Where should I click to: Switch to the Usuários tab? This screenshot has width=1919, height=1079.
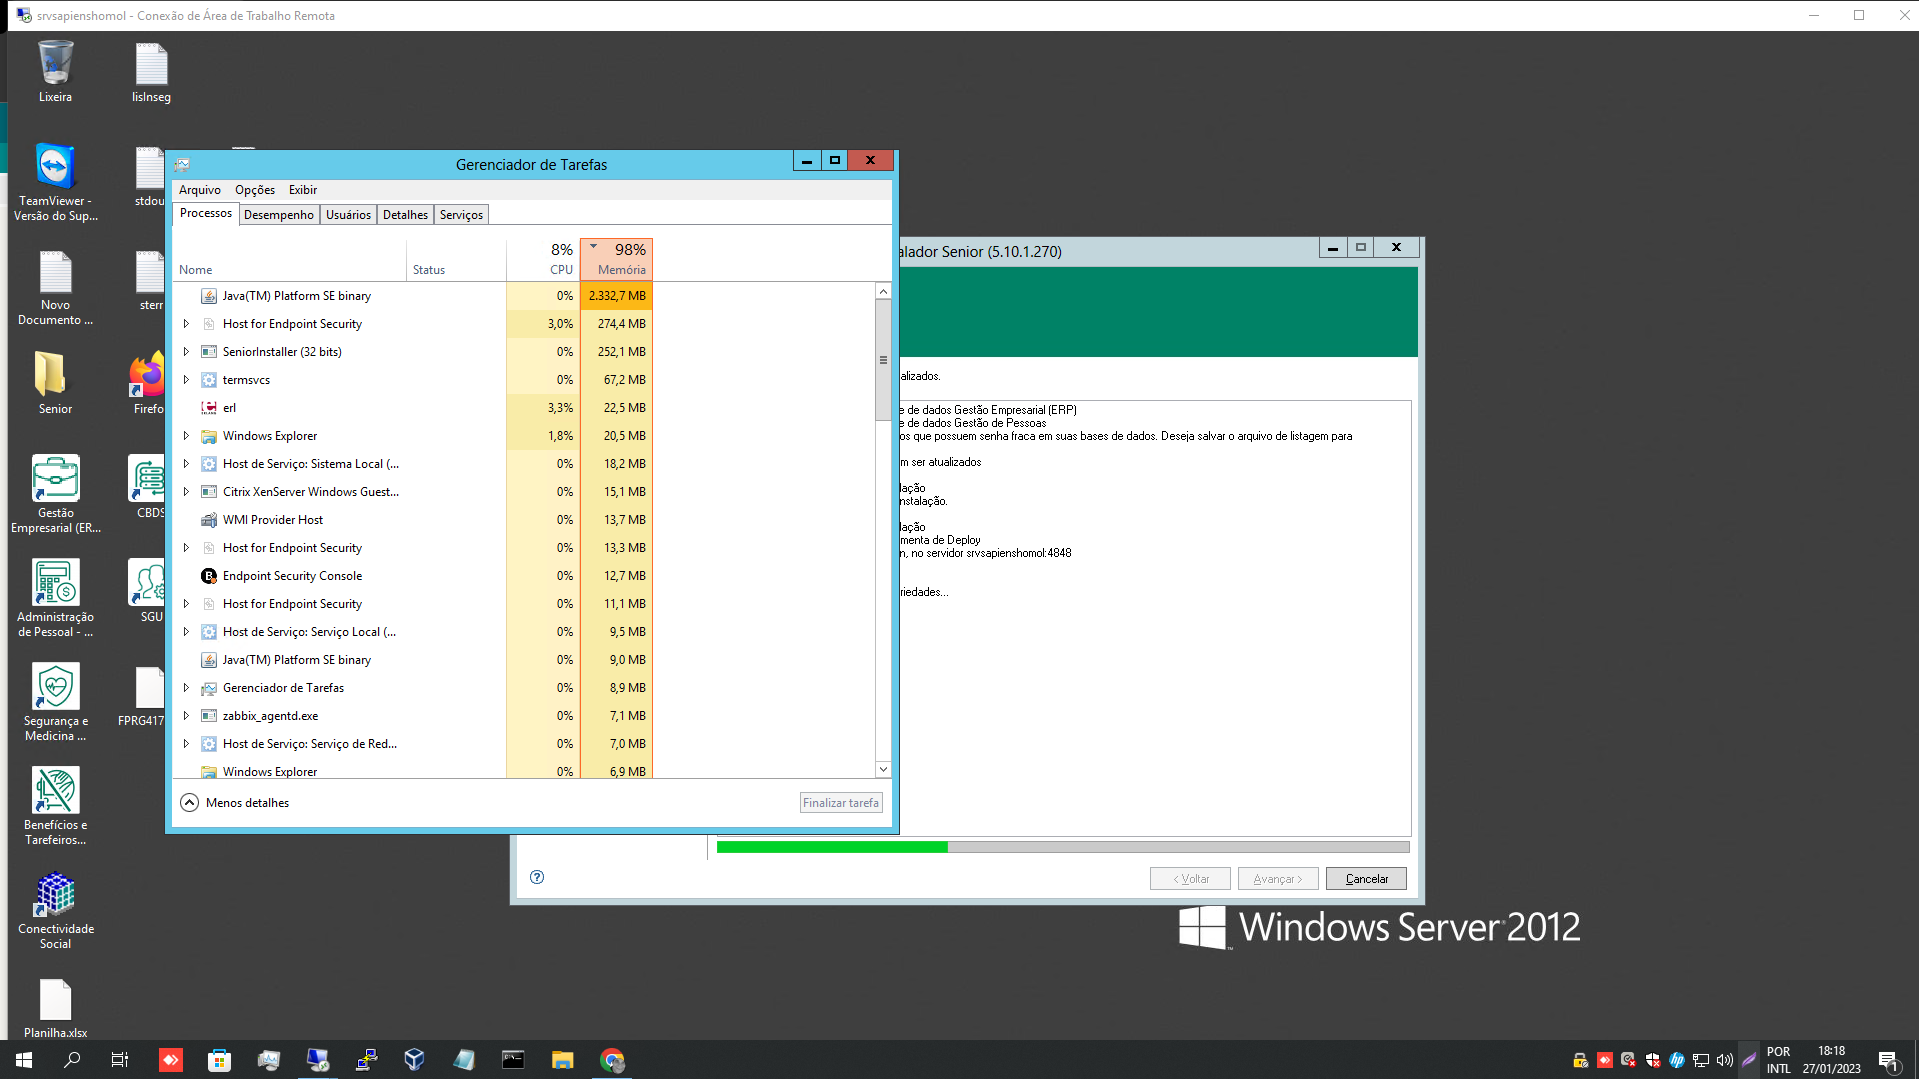pyautogui.click(x=348, y=215)
